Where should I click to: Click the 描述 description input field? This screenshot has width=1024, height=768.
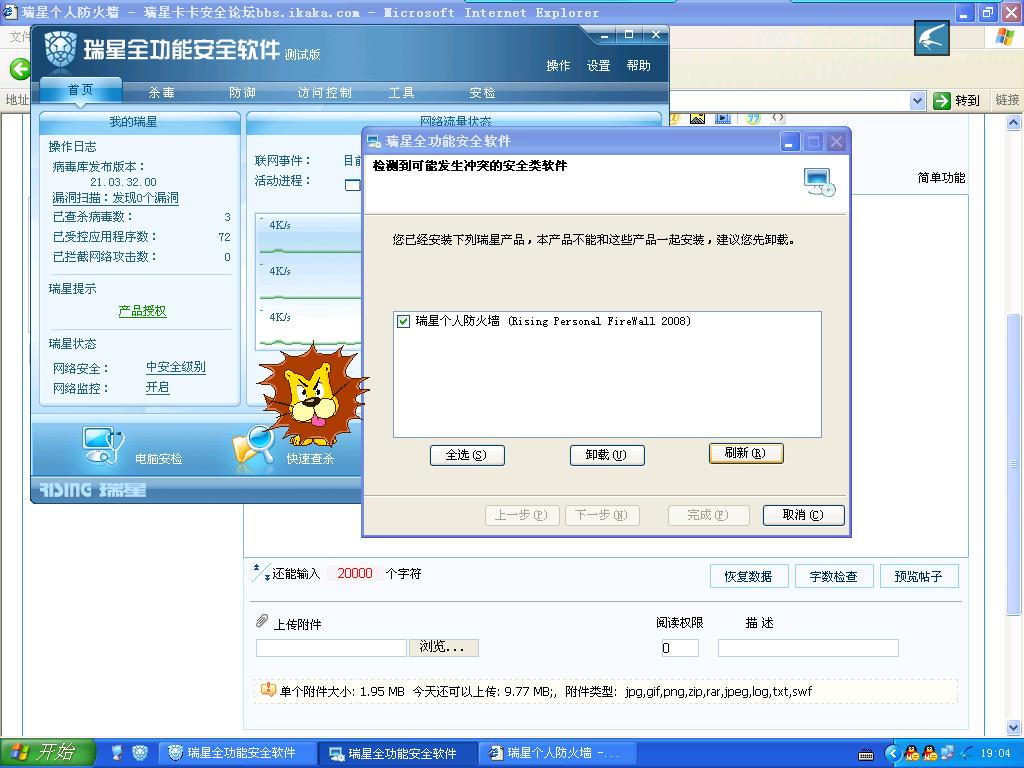(x=808, y=648)
